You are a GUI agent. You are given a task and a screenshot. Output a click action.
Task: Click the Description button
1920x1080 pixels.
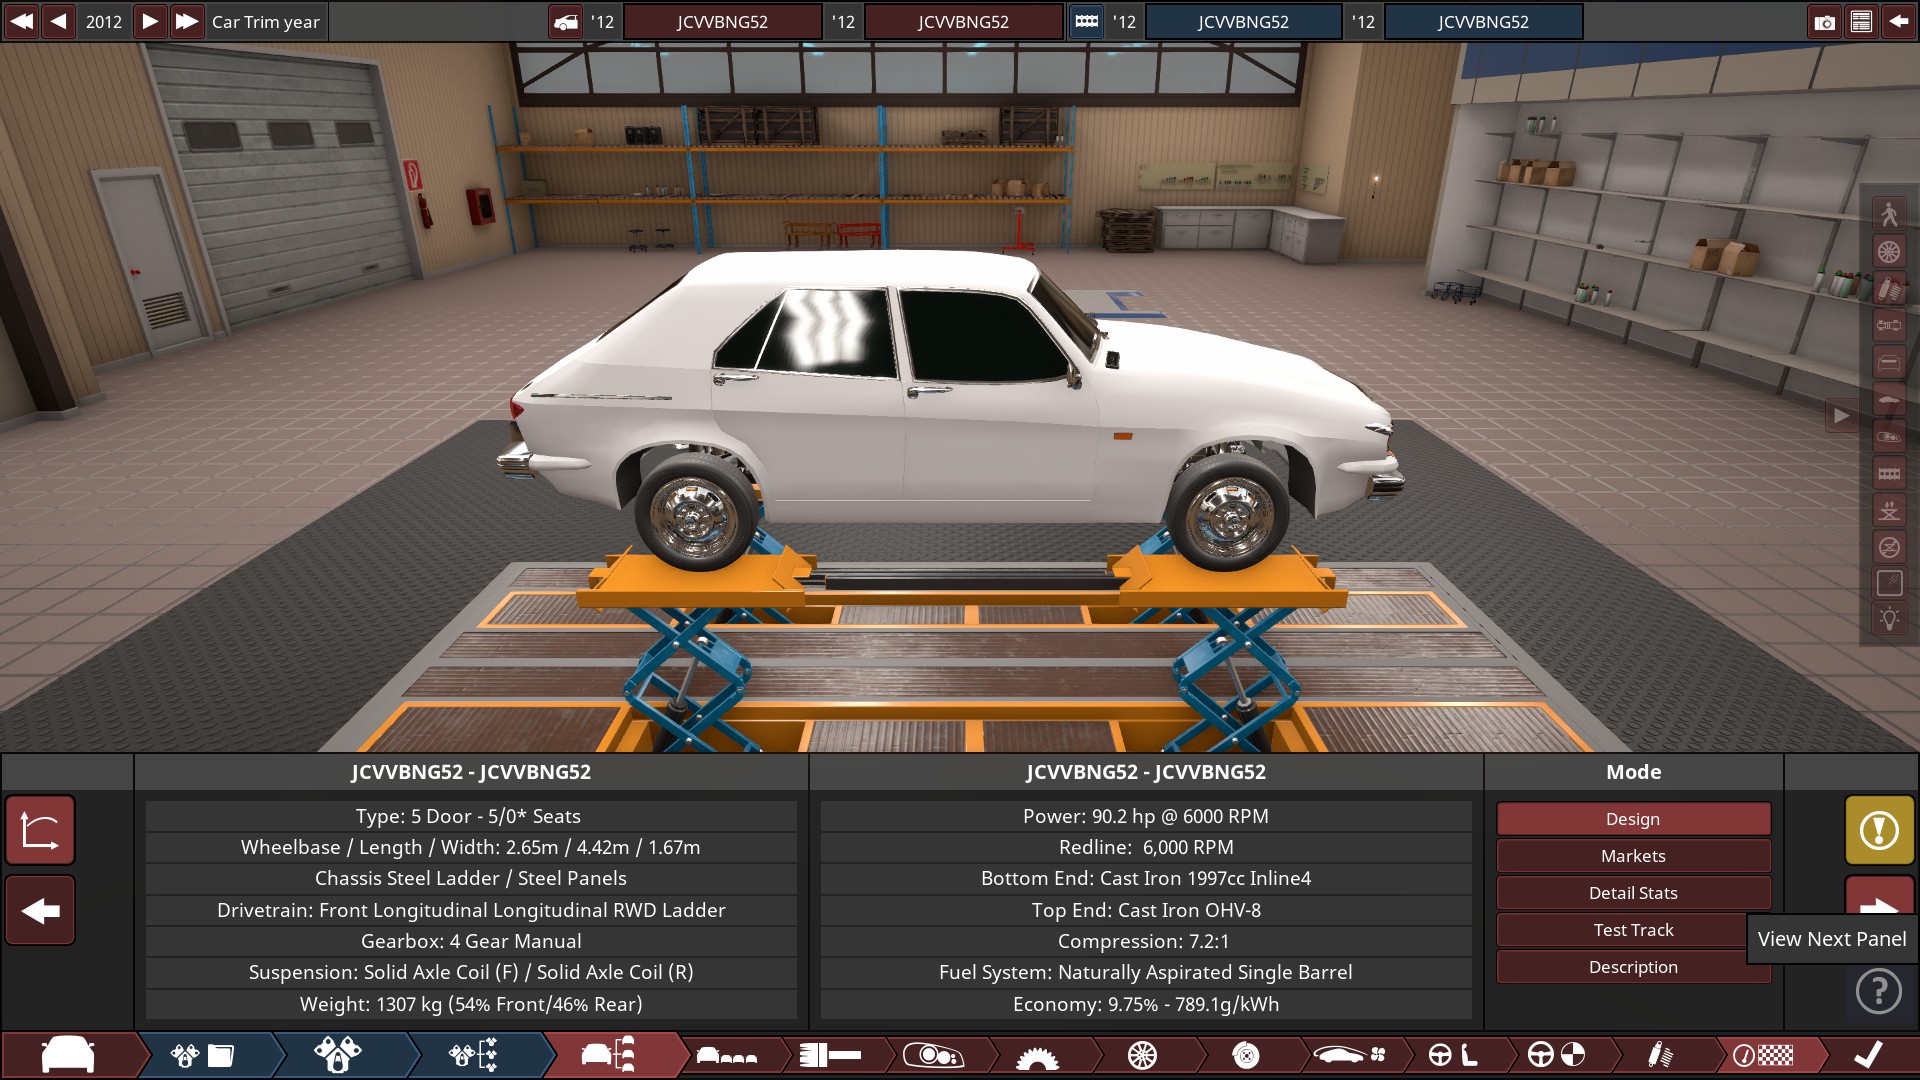coord(1632,967)
